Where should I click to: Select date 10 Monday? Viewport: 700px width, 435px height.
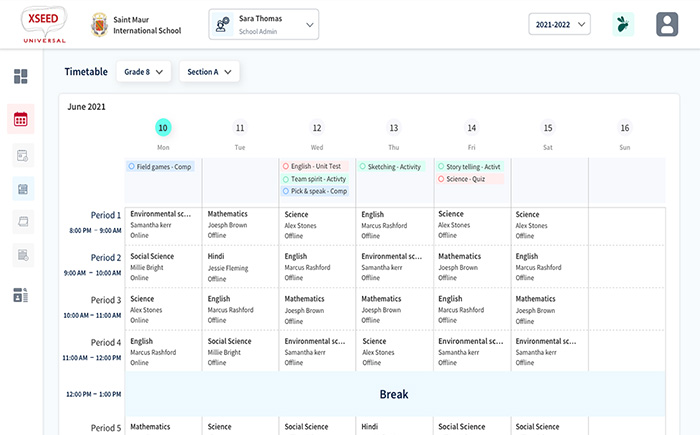click(x=163, y=128)
